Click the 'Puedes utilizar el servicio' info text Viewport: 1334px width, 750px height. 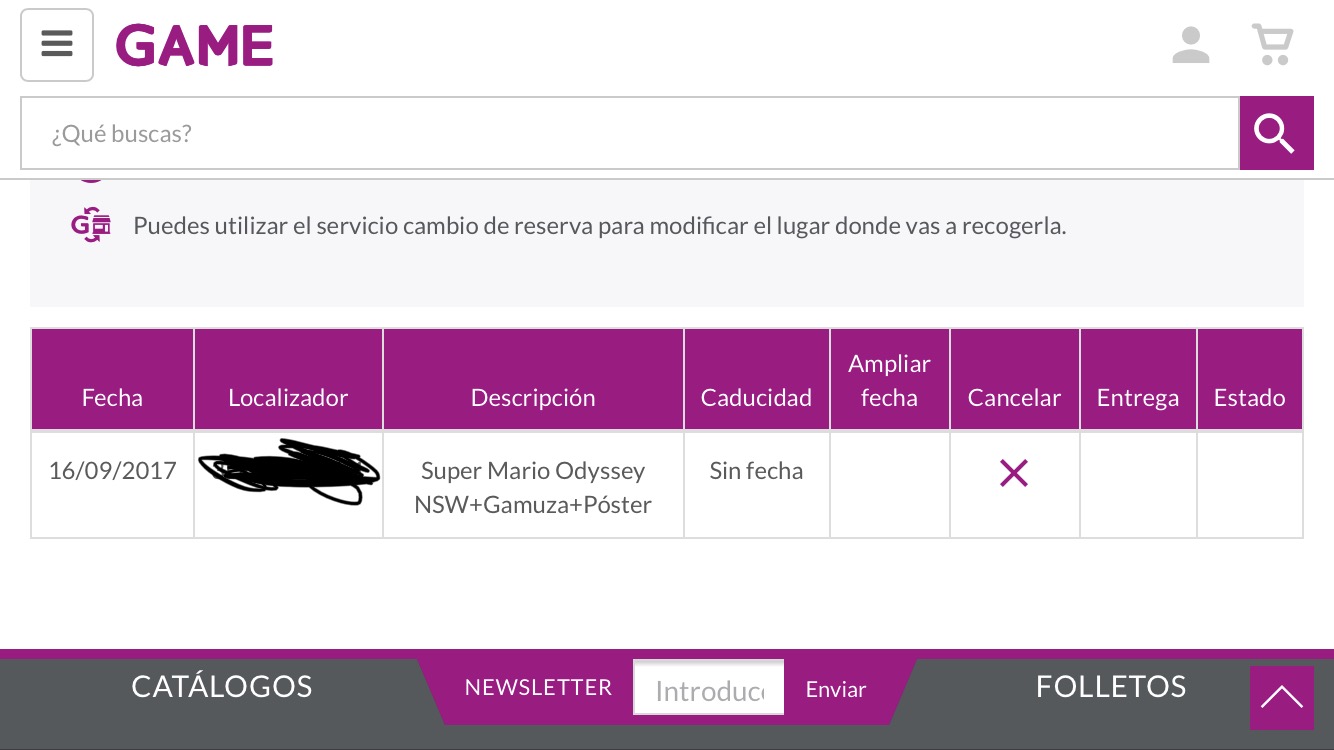(x=599, y=226)
